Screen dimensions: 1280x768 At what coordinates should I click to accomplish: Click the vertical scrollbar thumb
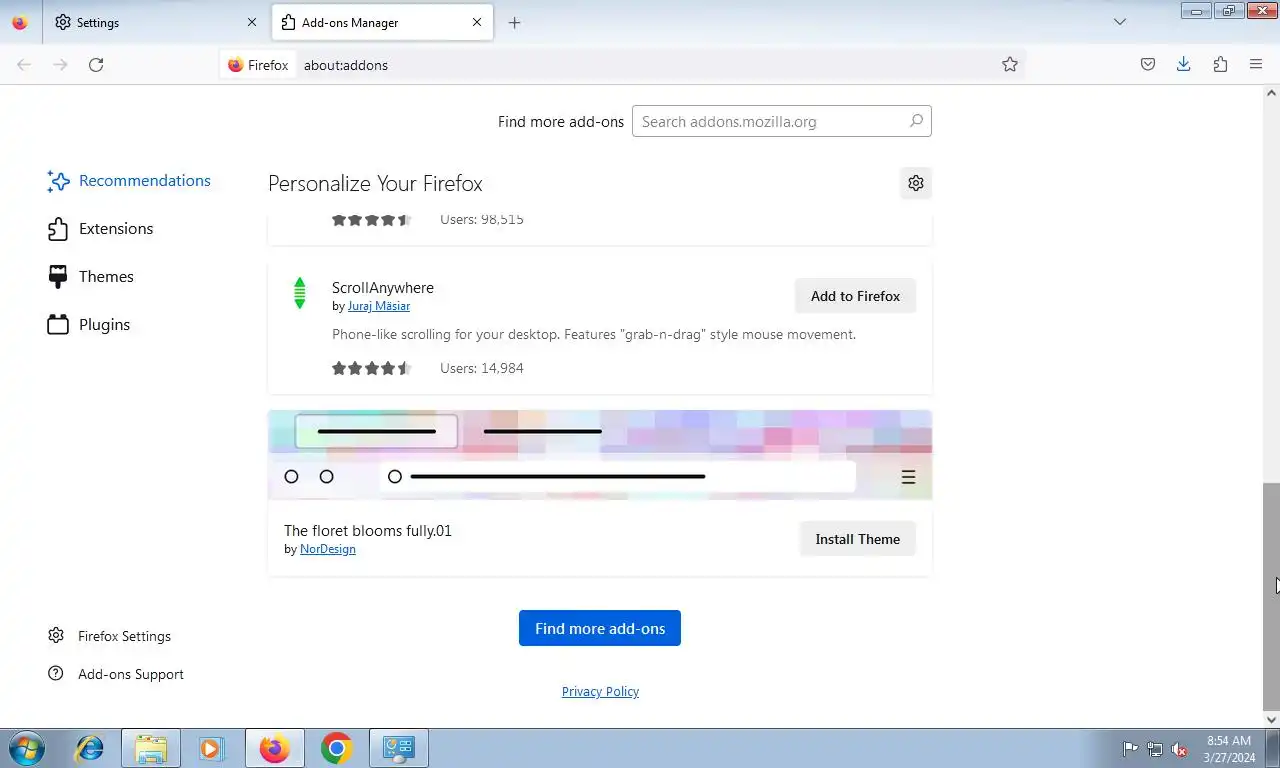click(x=1271, y=596)
